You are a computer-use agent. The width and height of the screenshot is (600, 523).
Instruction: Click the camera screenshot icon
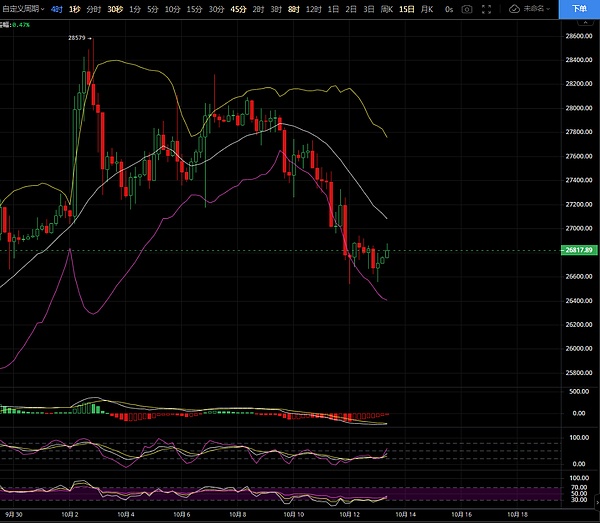[x=468, y=8]
